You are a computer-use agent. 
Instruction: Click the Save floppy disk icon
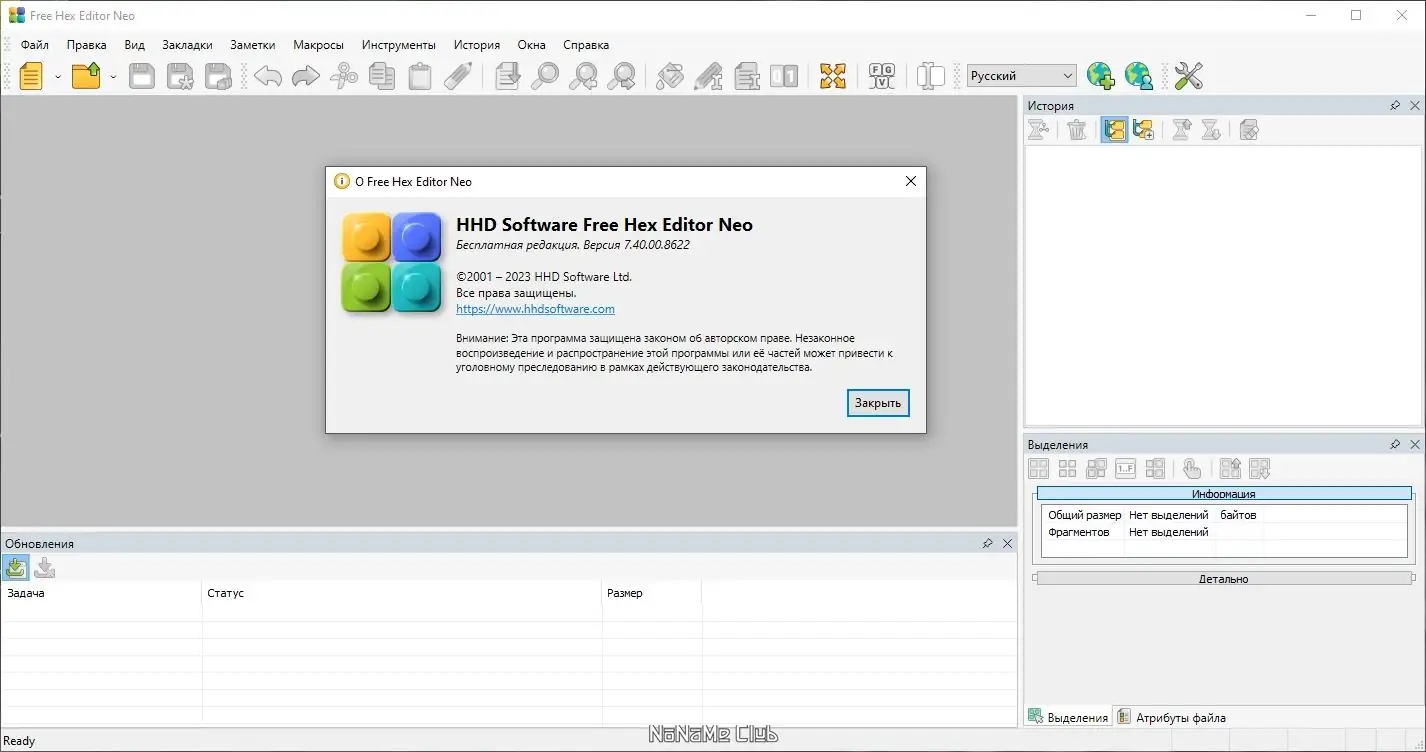142,76
